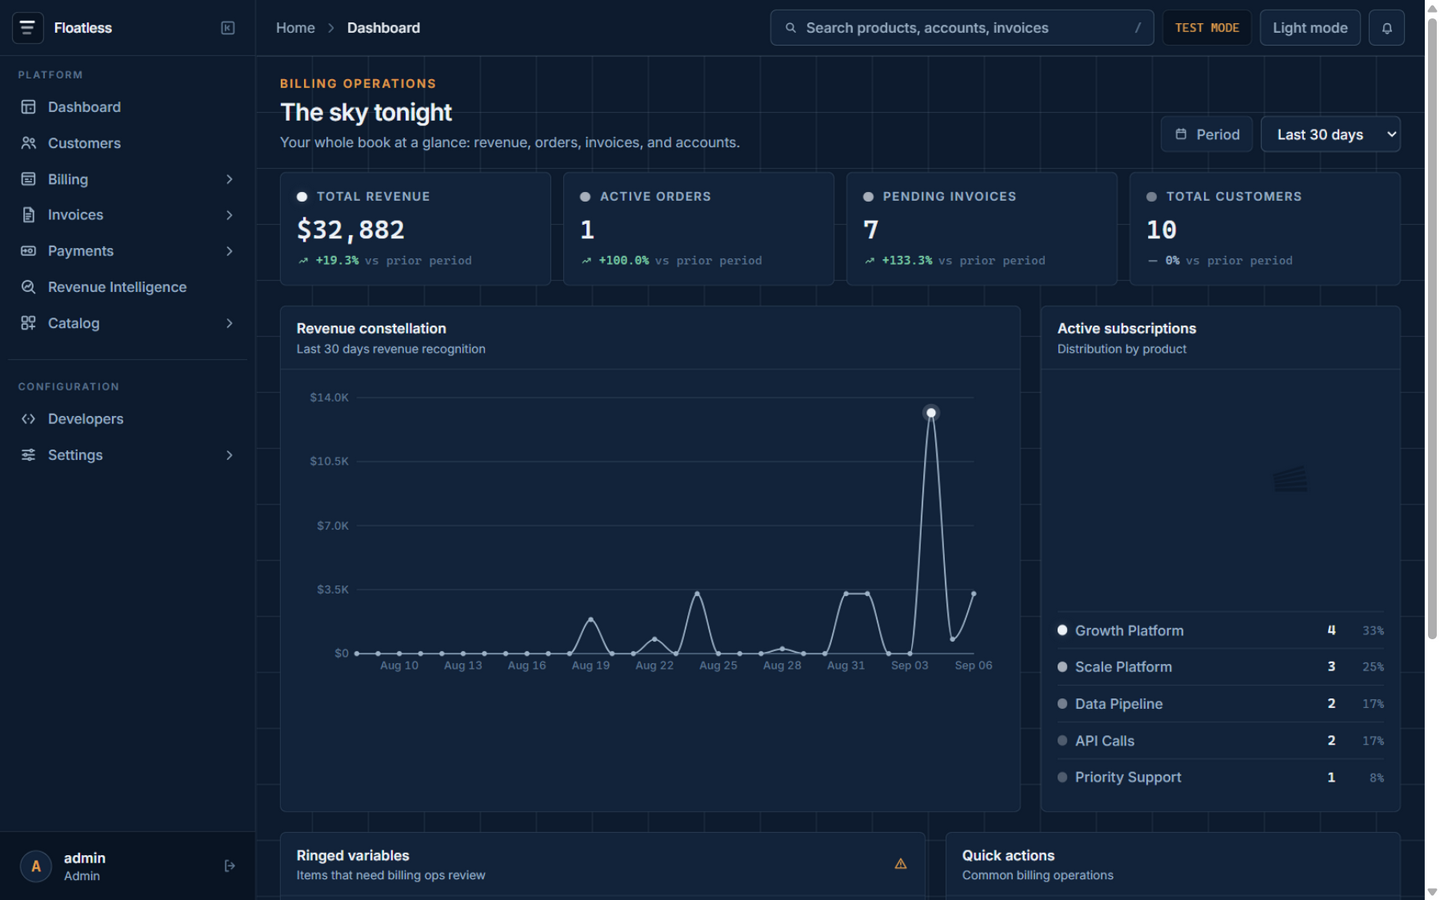Go to the Home breadcrumb link
This screenshot has width=1440, height=900.
[295, 28]
